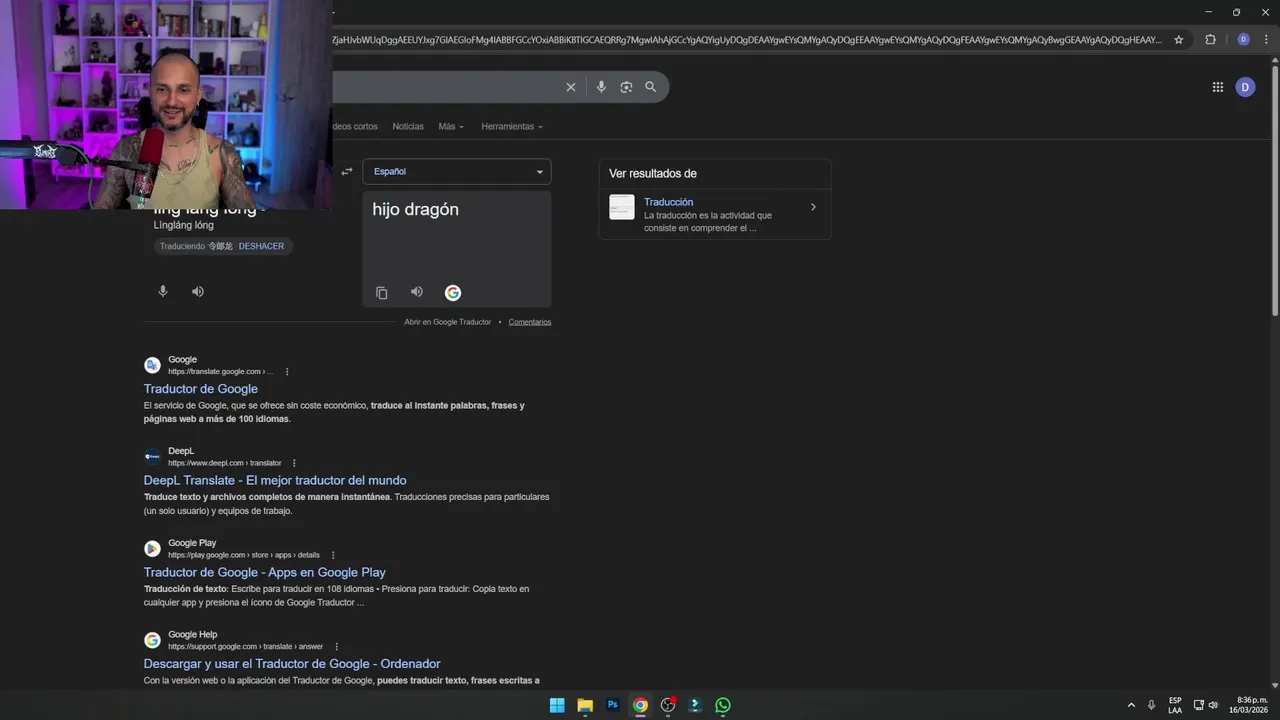The image size is (1280, 720).
Task: Use microphone input under source text
Action: (x=163, y=291)
